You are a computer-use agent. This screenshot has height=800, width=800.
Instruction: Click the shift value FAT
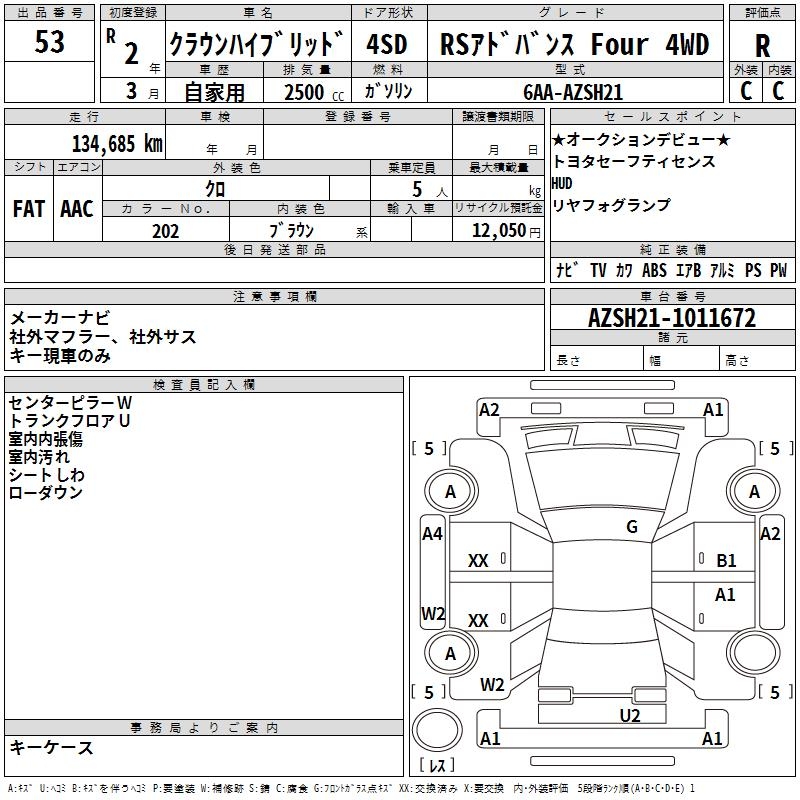29,209
